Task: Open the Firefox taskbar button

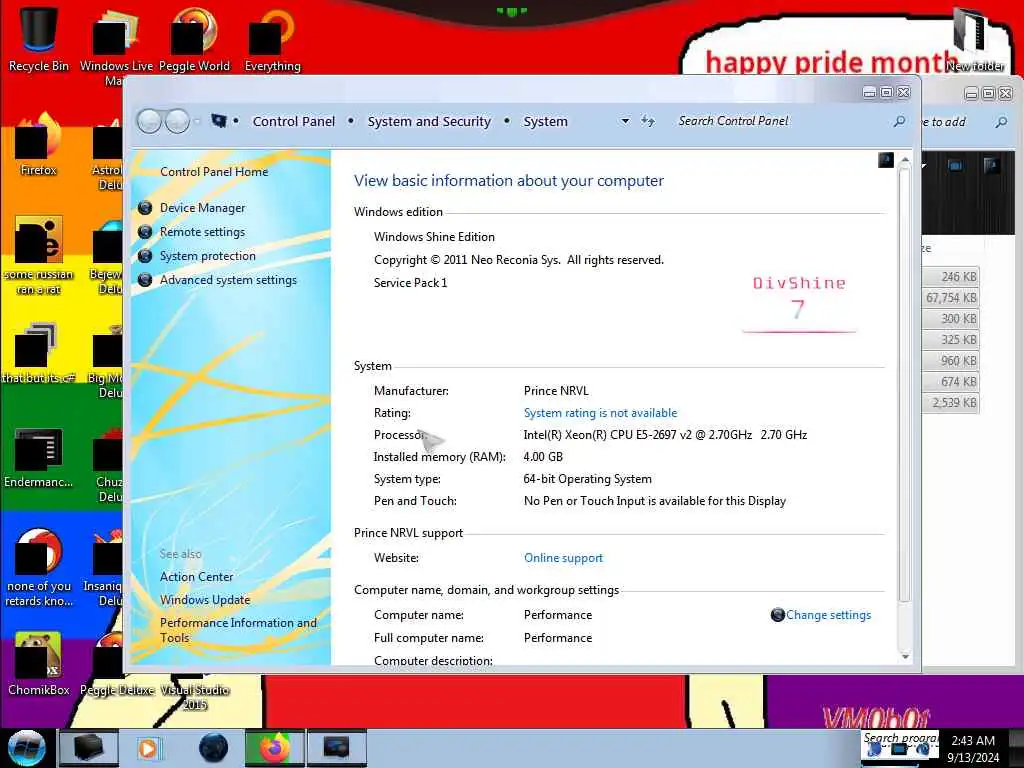Action: pyautogui.click(x=274, y=748)
